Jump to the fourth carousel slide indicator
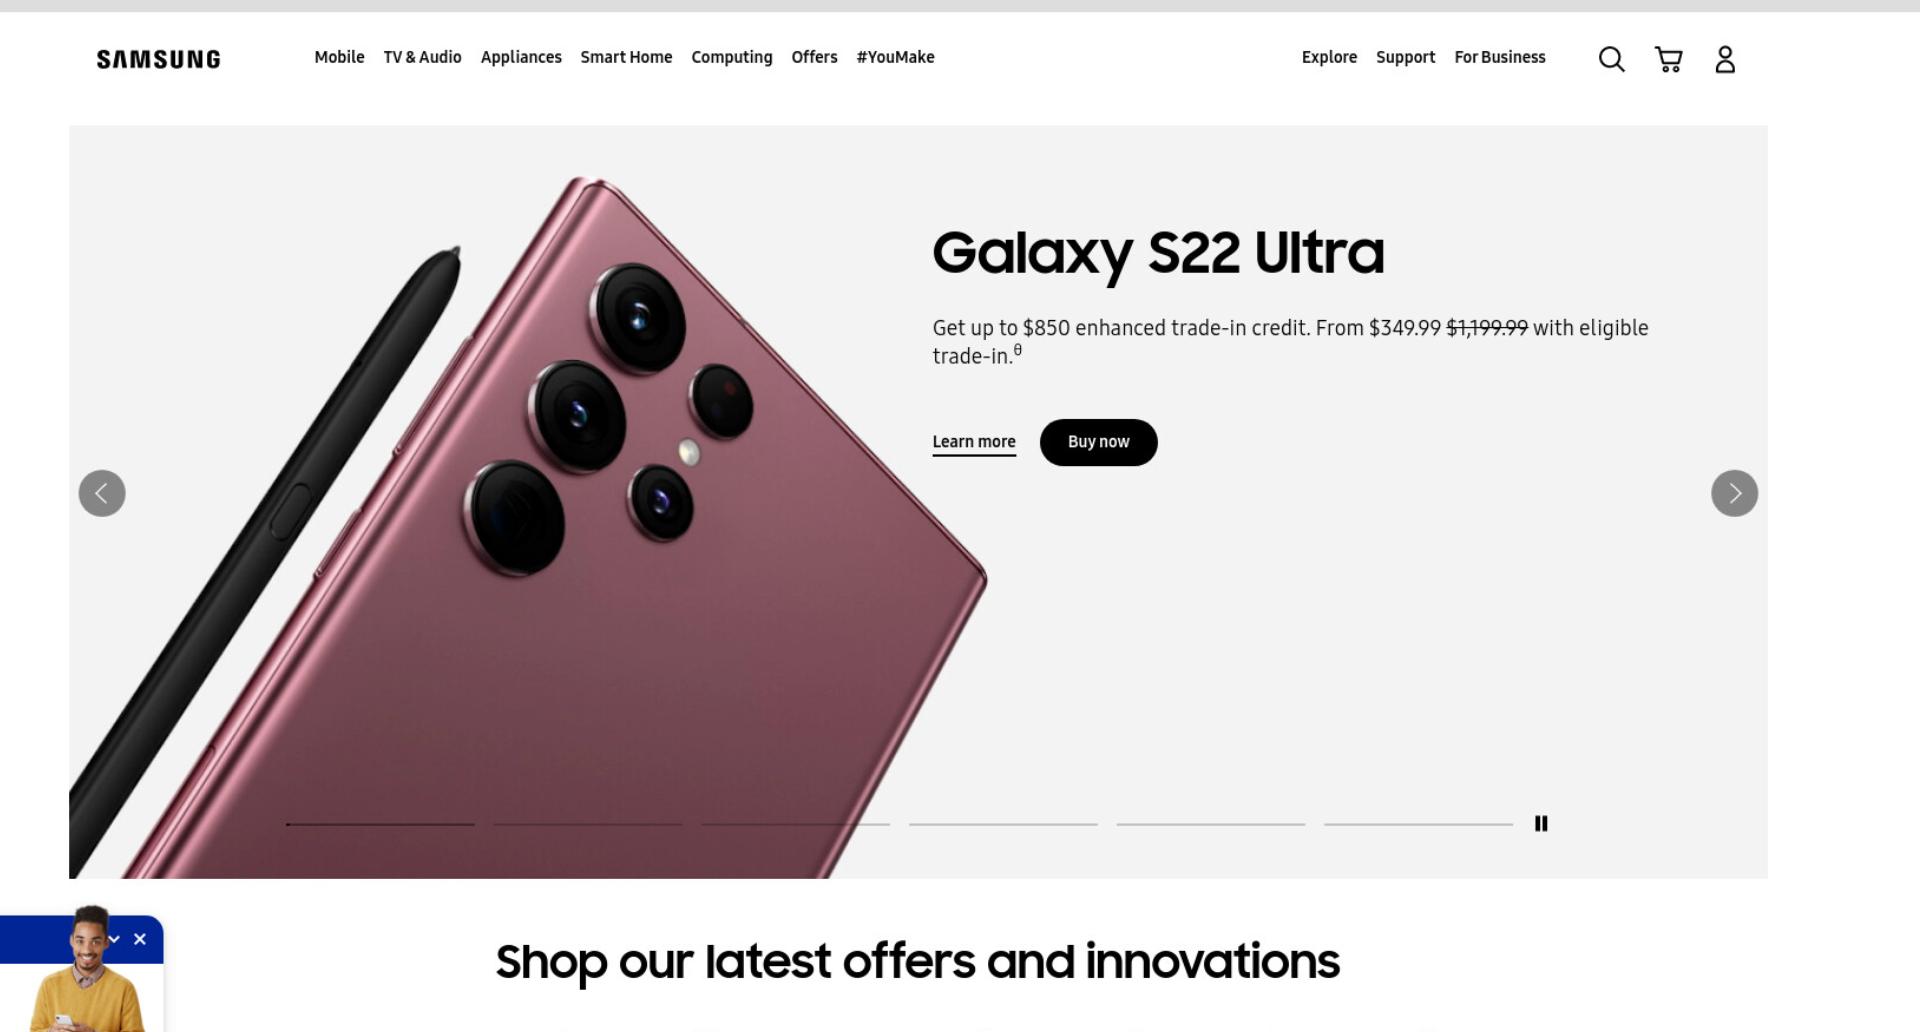 1003,824
